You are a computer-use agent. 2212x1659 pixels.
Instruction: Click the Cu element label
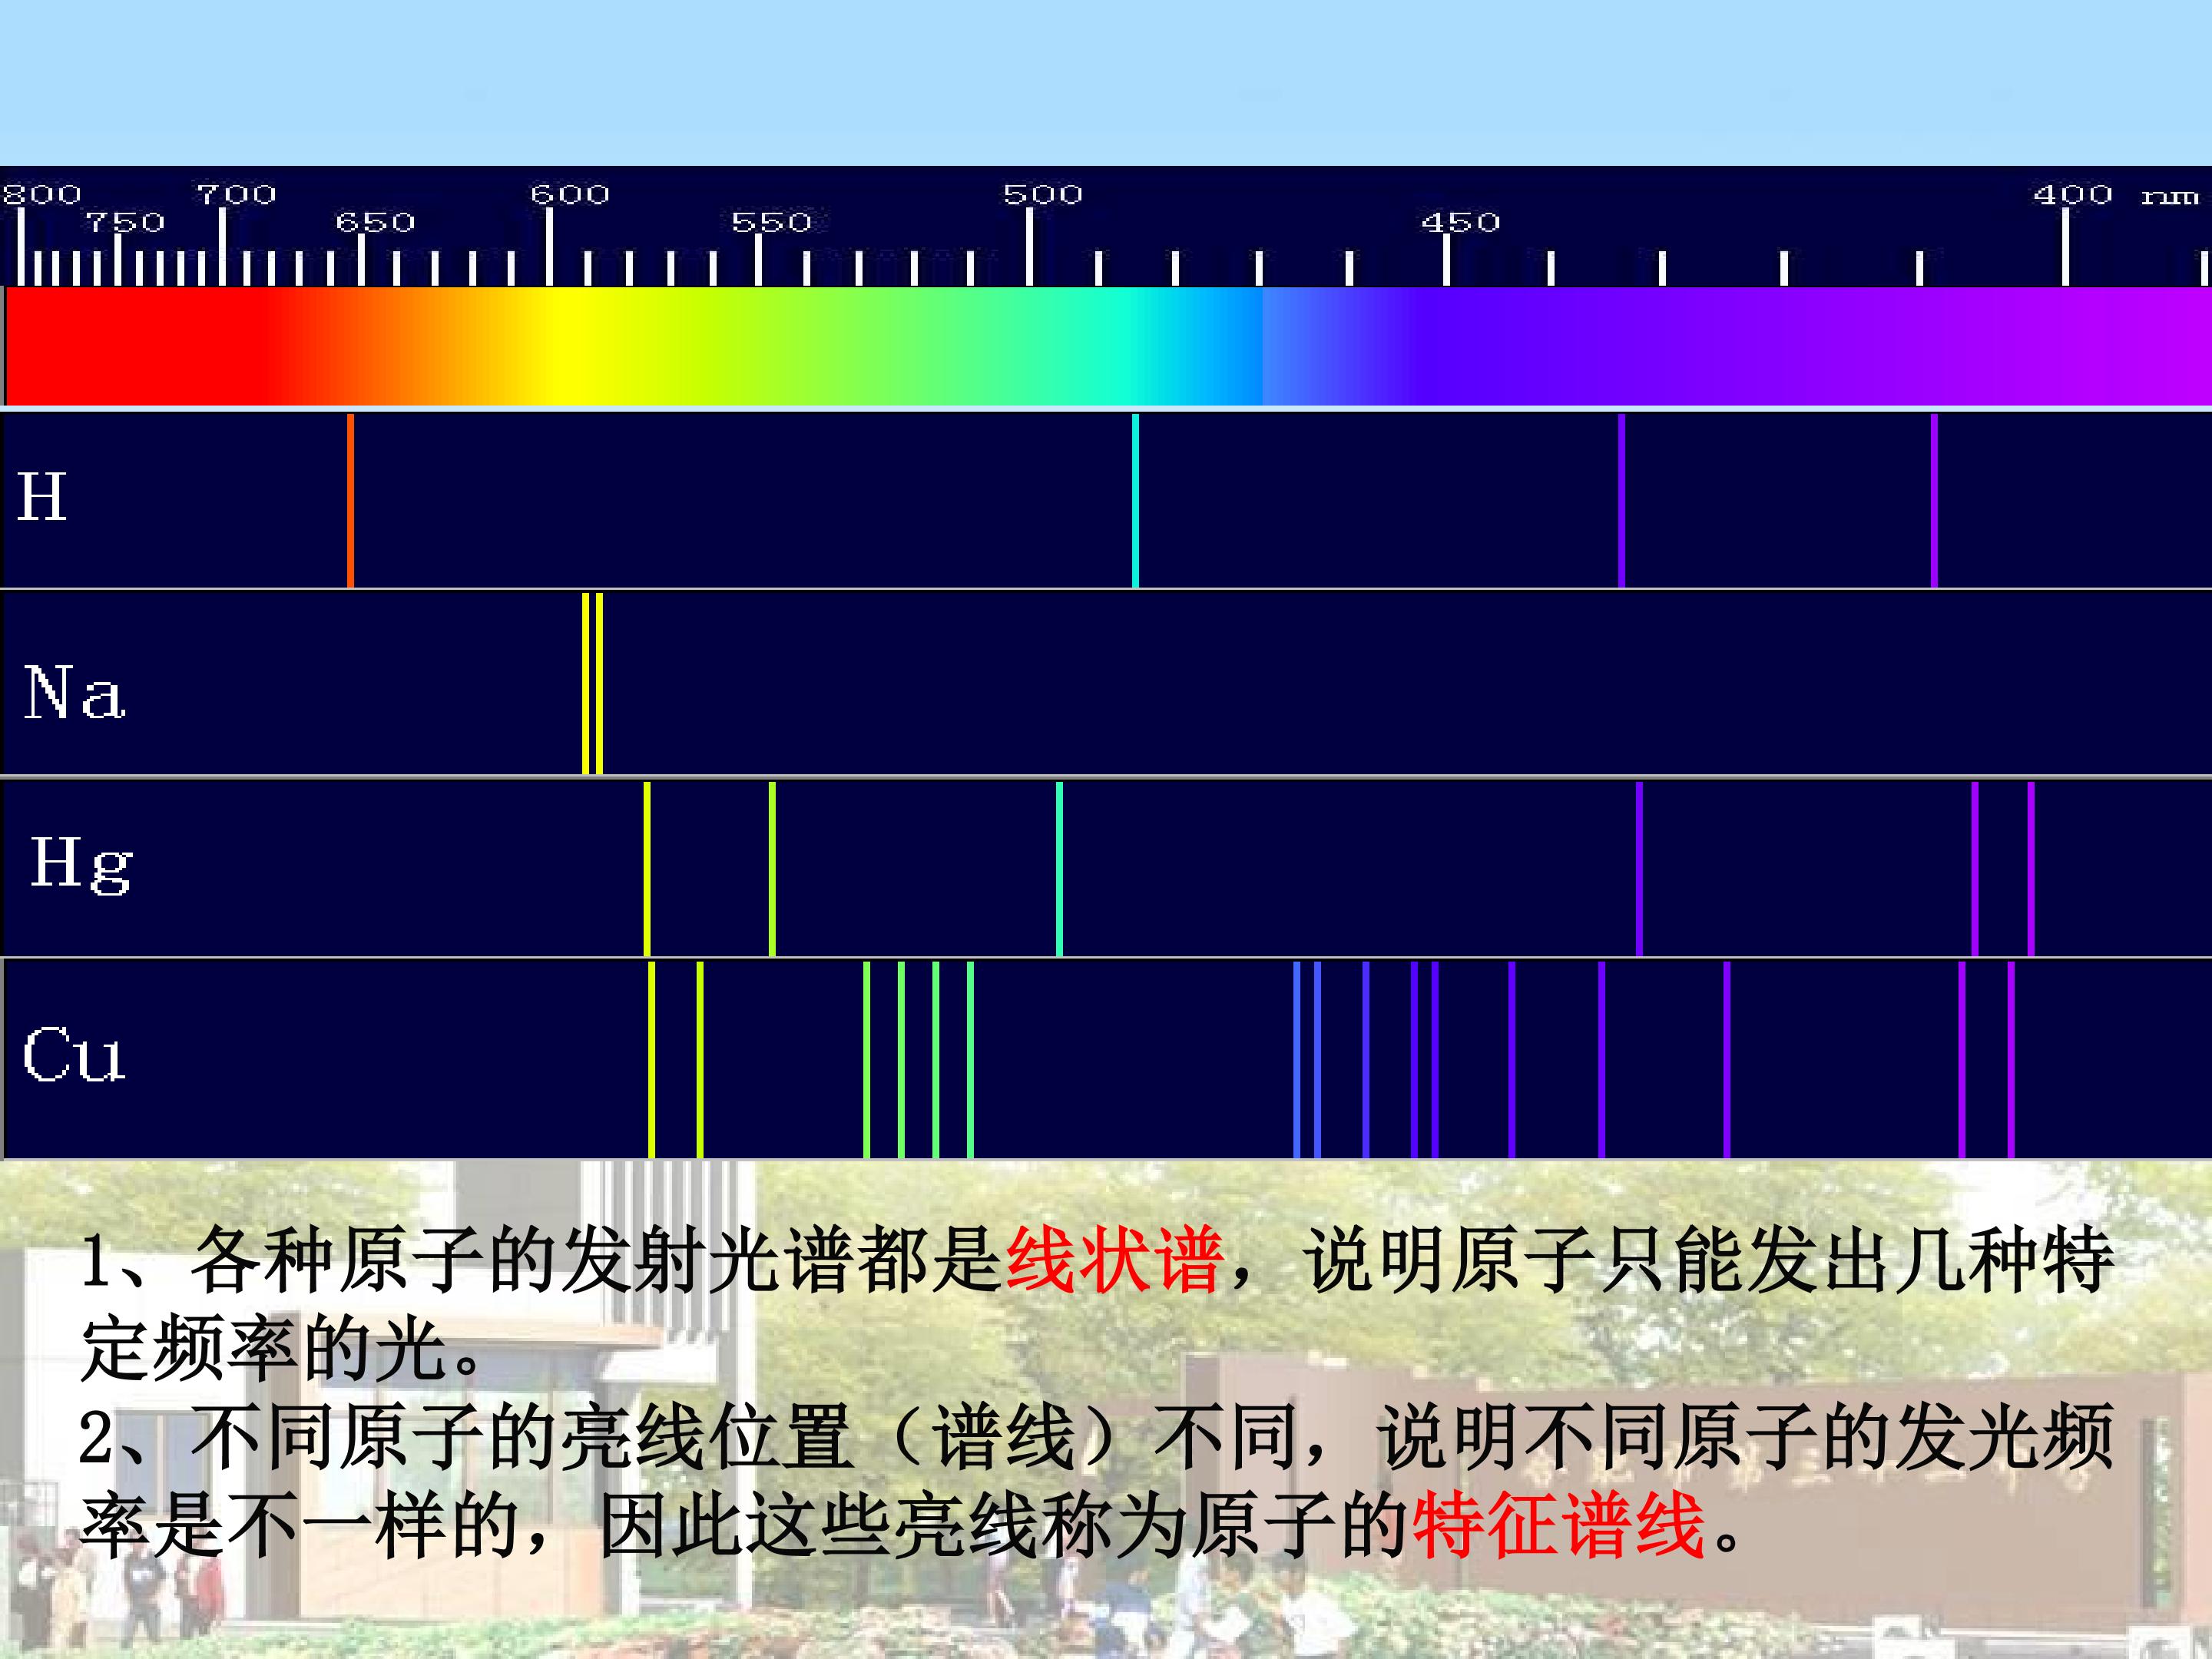pos(74,1054)
